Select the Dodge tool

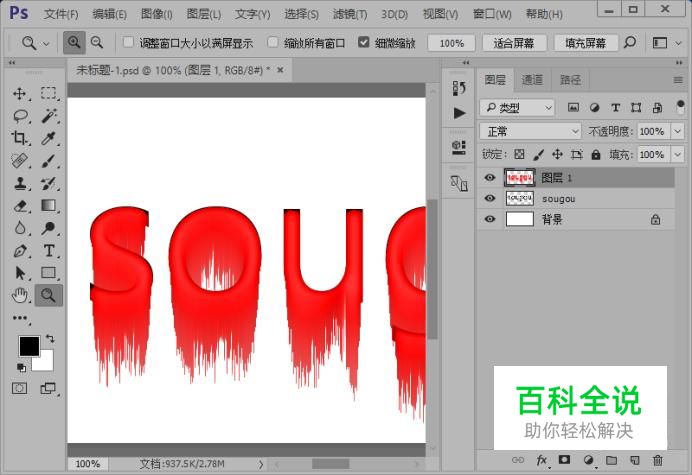click(x=49, y=228)
